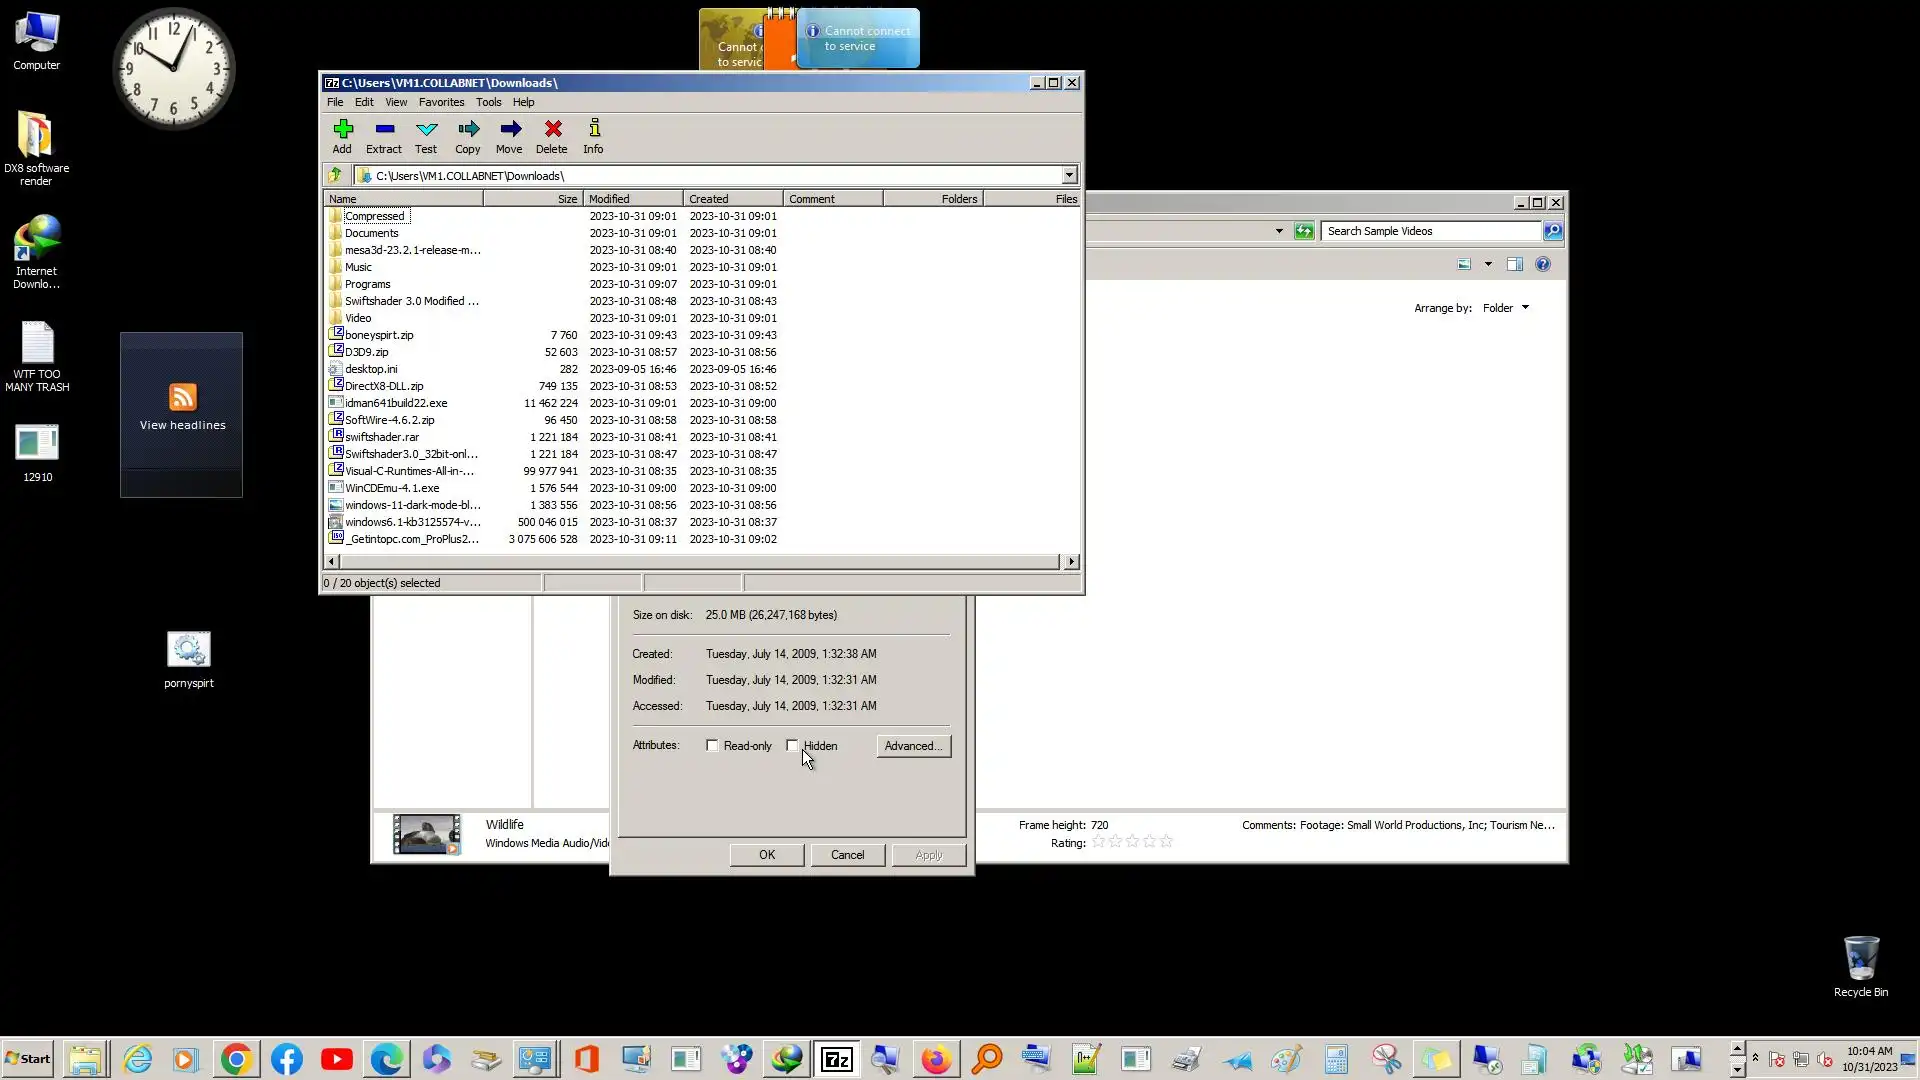Select the swiftshader.rar file entry
1920x1080 pixels.
point(382,437)
